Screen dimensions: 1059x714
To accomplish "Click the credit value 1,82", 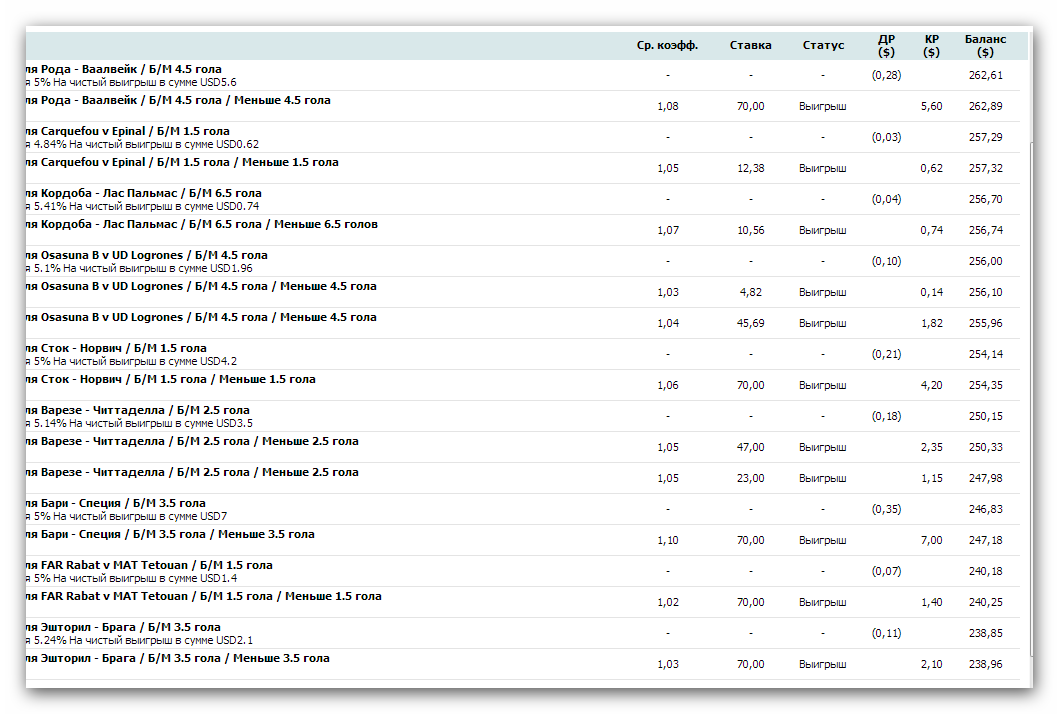I will pos(931,324).
